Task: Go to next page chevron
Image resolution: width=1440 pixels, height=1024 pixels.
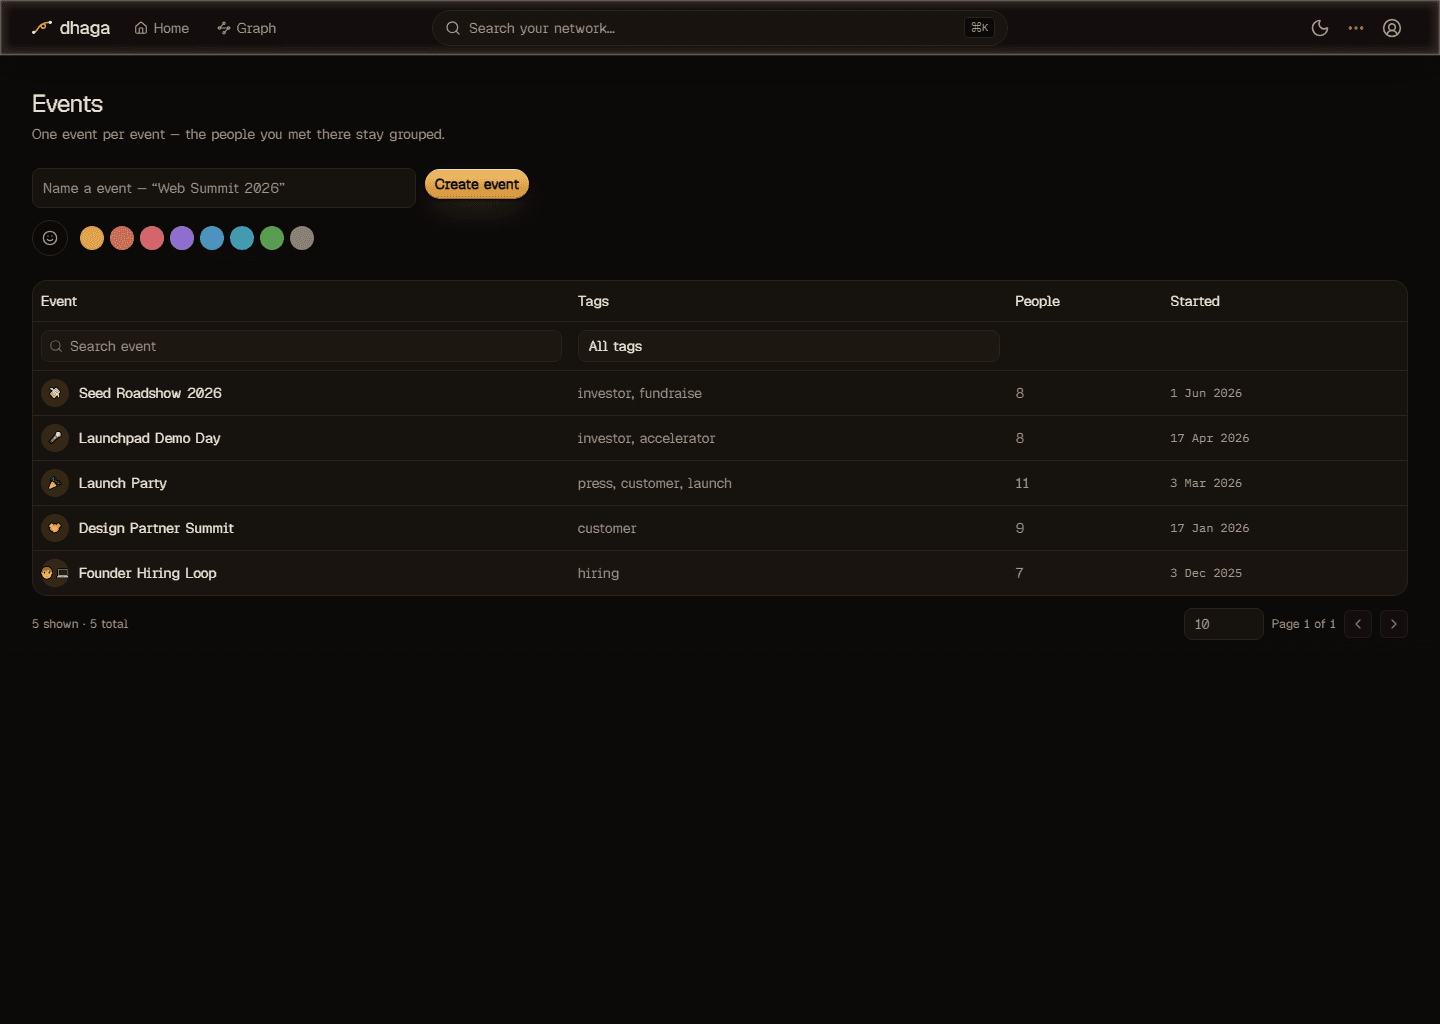Action: point(1394,624)
